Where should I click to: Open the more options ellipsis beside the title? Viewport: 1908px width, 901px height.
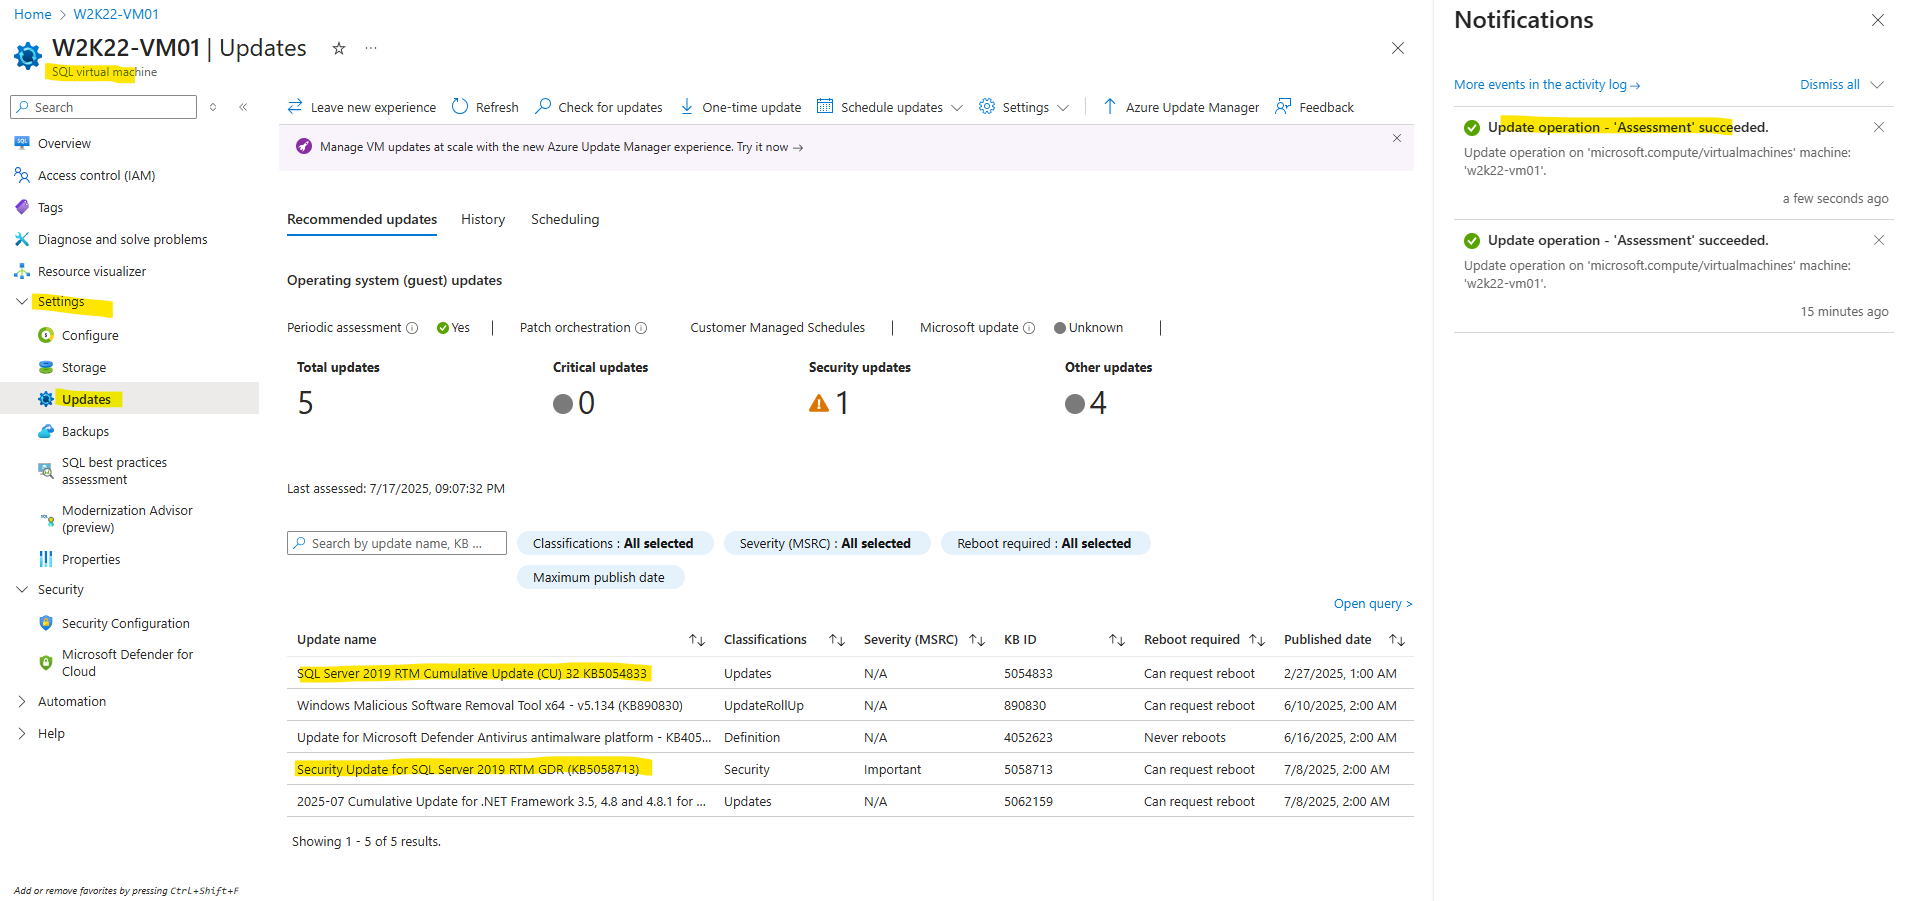[x=371, y=48]
